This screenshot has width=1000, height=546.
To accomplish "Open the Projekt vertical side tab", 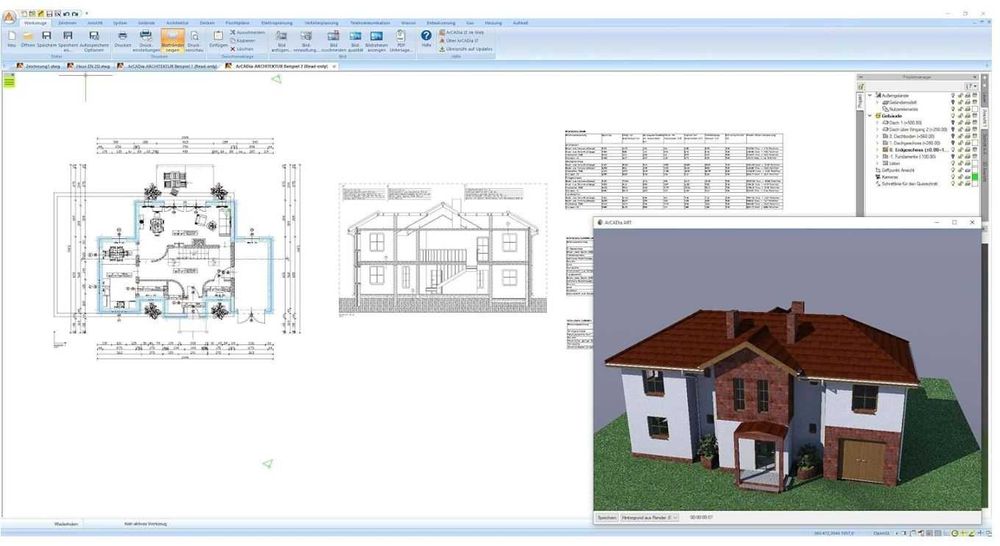I will point(860,101).
